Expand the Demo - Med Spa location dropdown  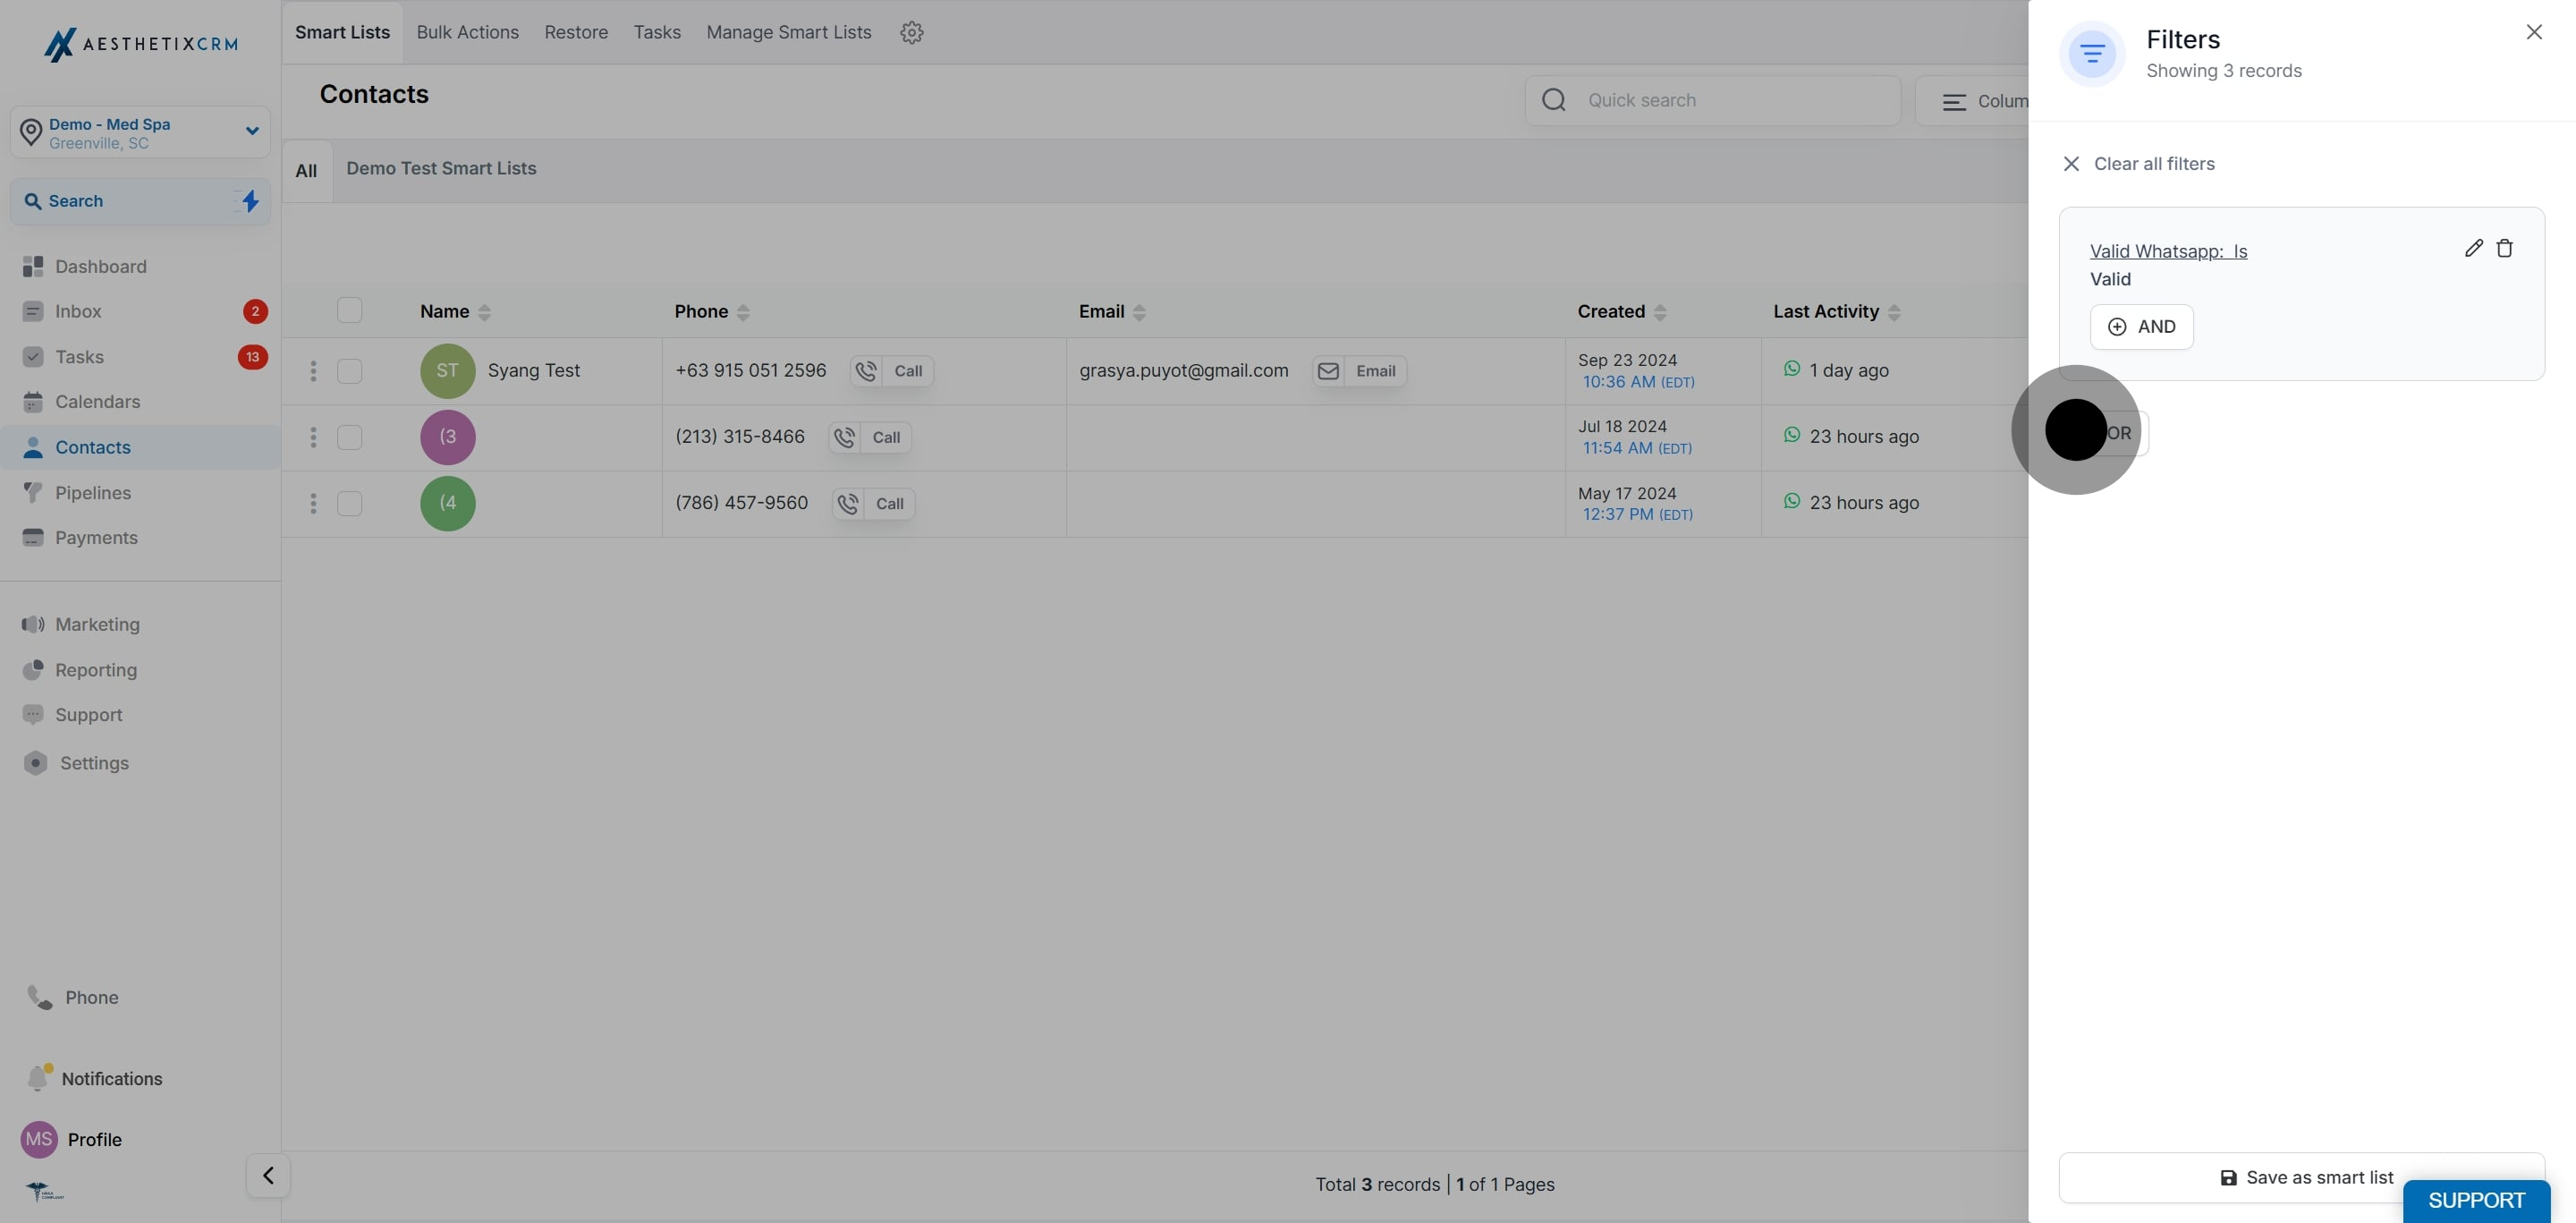pos(251,131)
